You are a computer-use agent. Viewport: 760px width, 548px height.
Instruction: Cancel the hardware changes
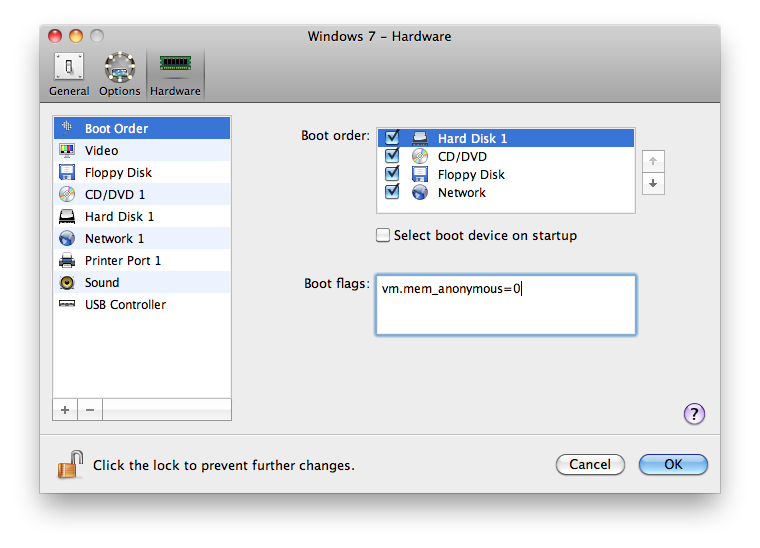coord(590,465)
